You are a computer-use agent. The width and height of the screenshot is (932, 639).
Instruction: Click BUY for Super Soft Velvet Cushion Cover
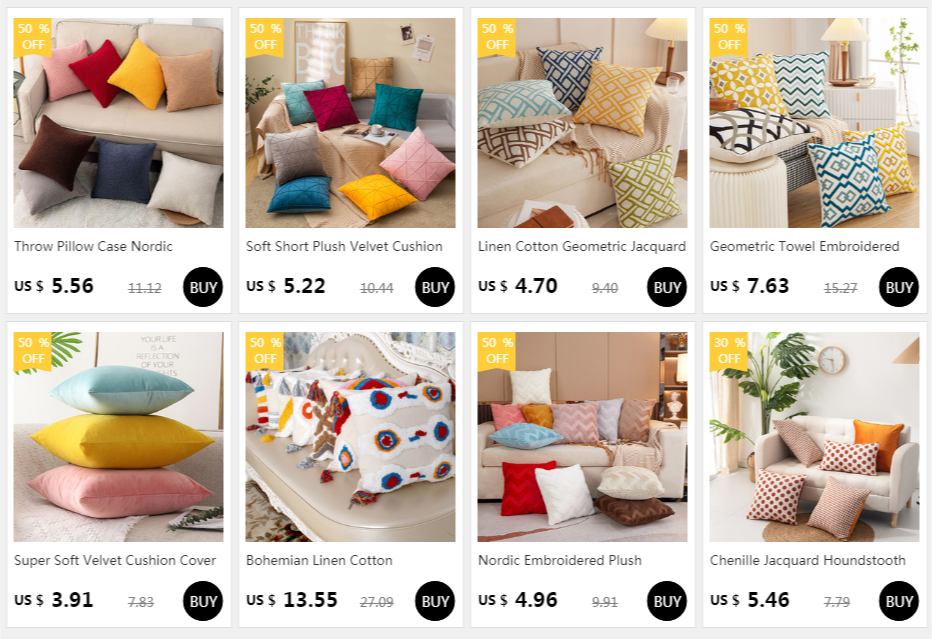tap(203, 601)
